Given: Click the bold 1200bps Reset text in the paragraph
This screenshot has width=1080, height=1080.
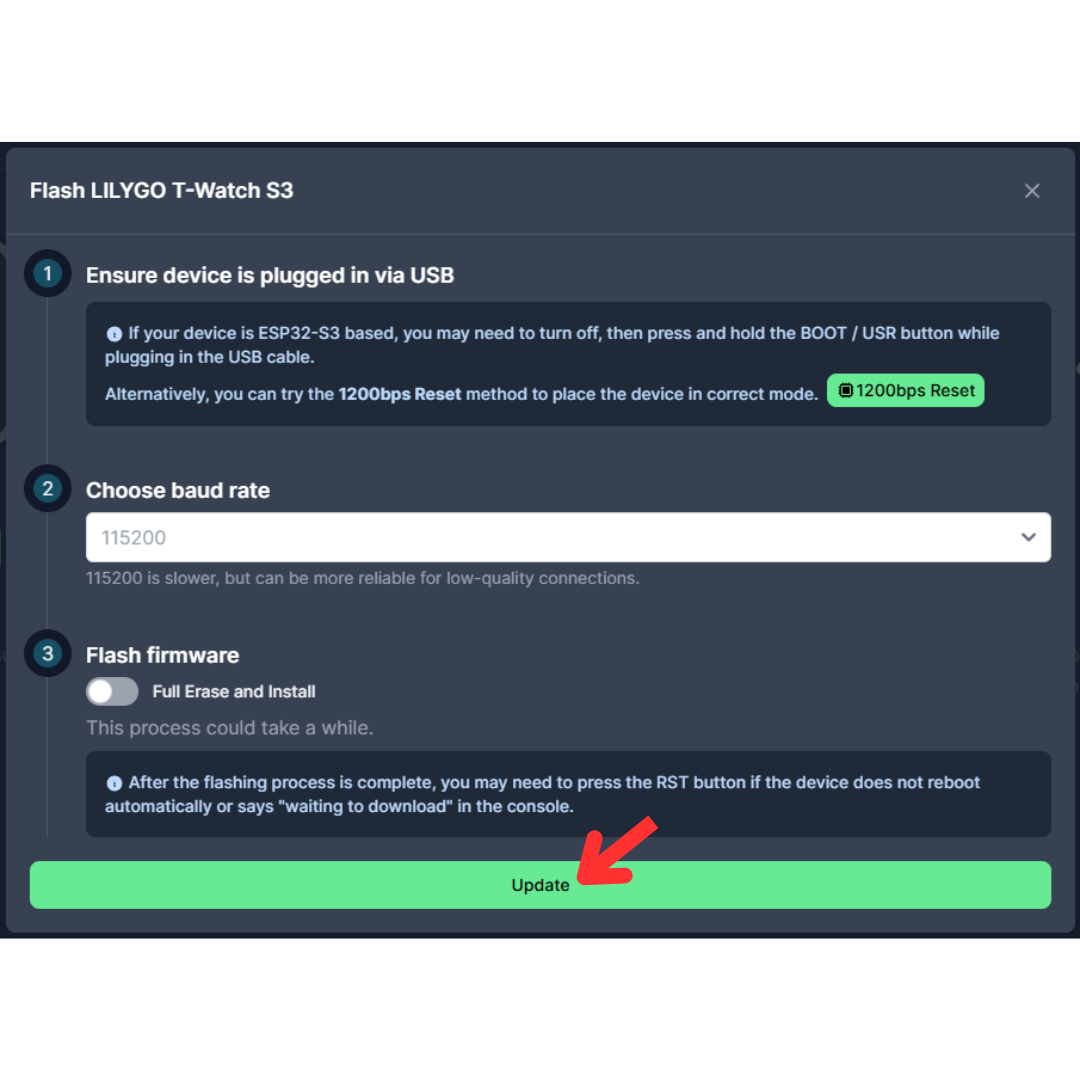Looking at the screenshot, I should 399,394.
